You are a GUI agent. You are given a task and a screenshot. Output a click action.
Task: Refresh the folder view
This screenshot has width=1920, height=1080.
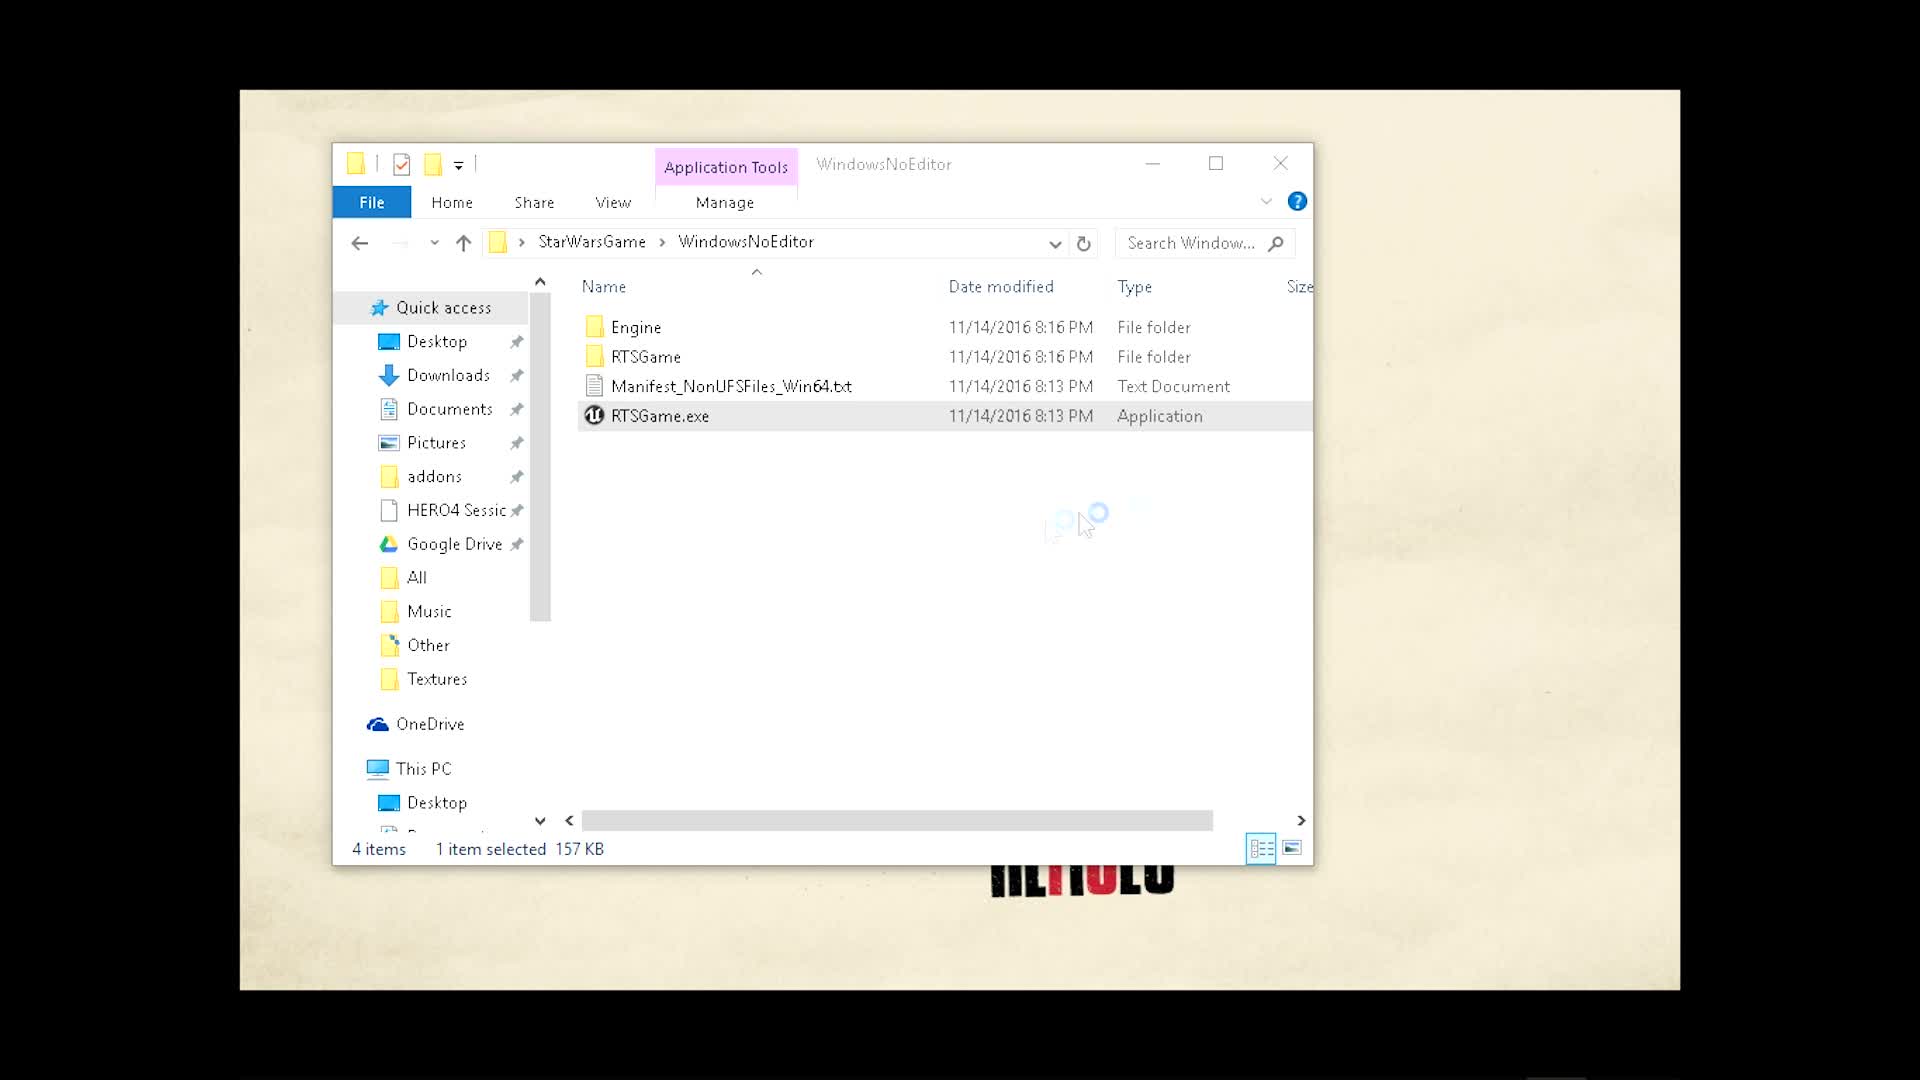point(1083,243)
